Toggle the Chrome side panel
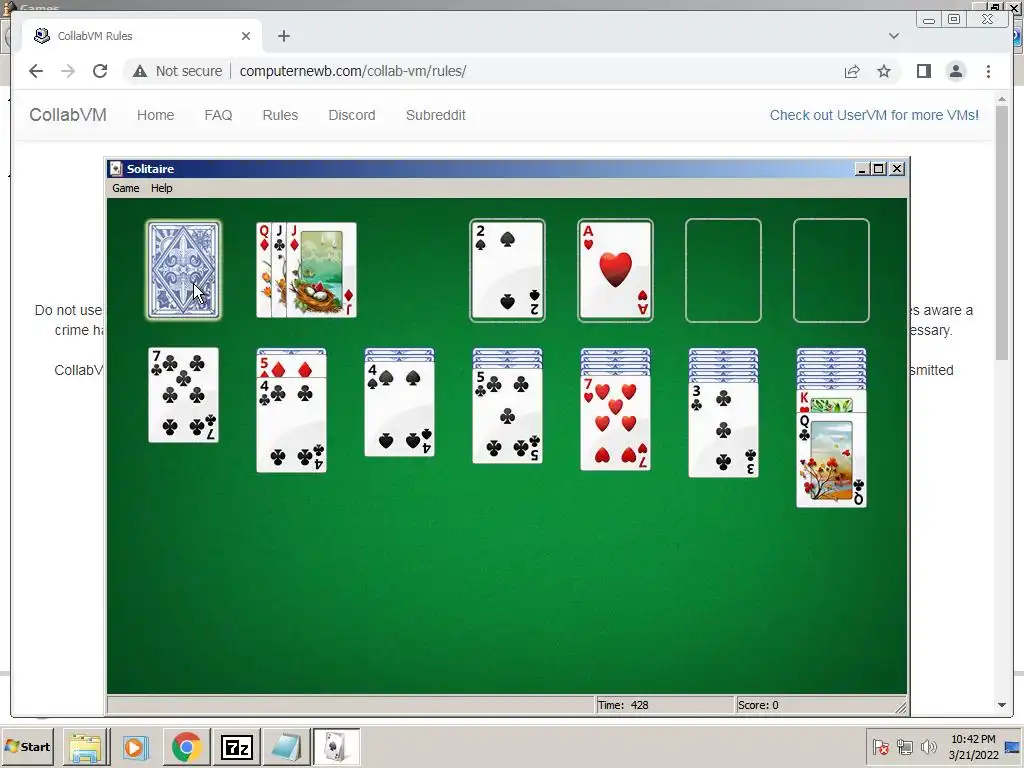Screen dimensions: 1024x768 (x=923, y=71)
